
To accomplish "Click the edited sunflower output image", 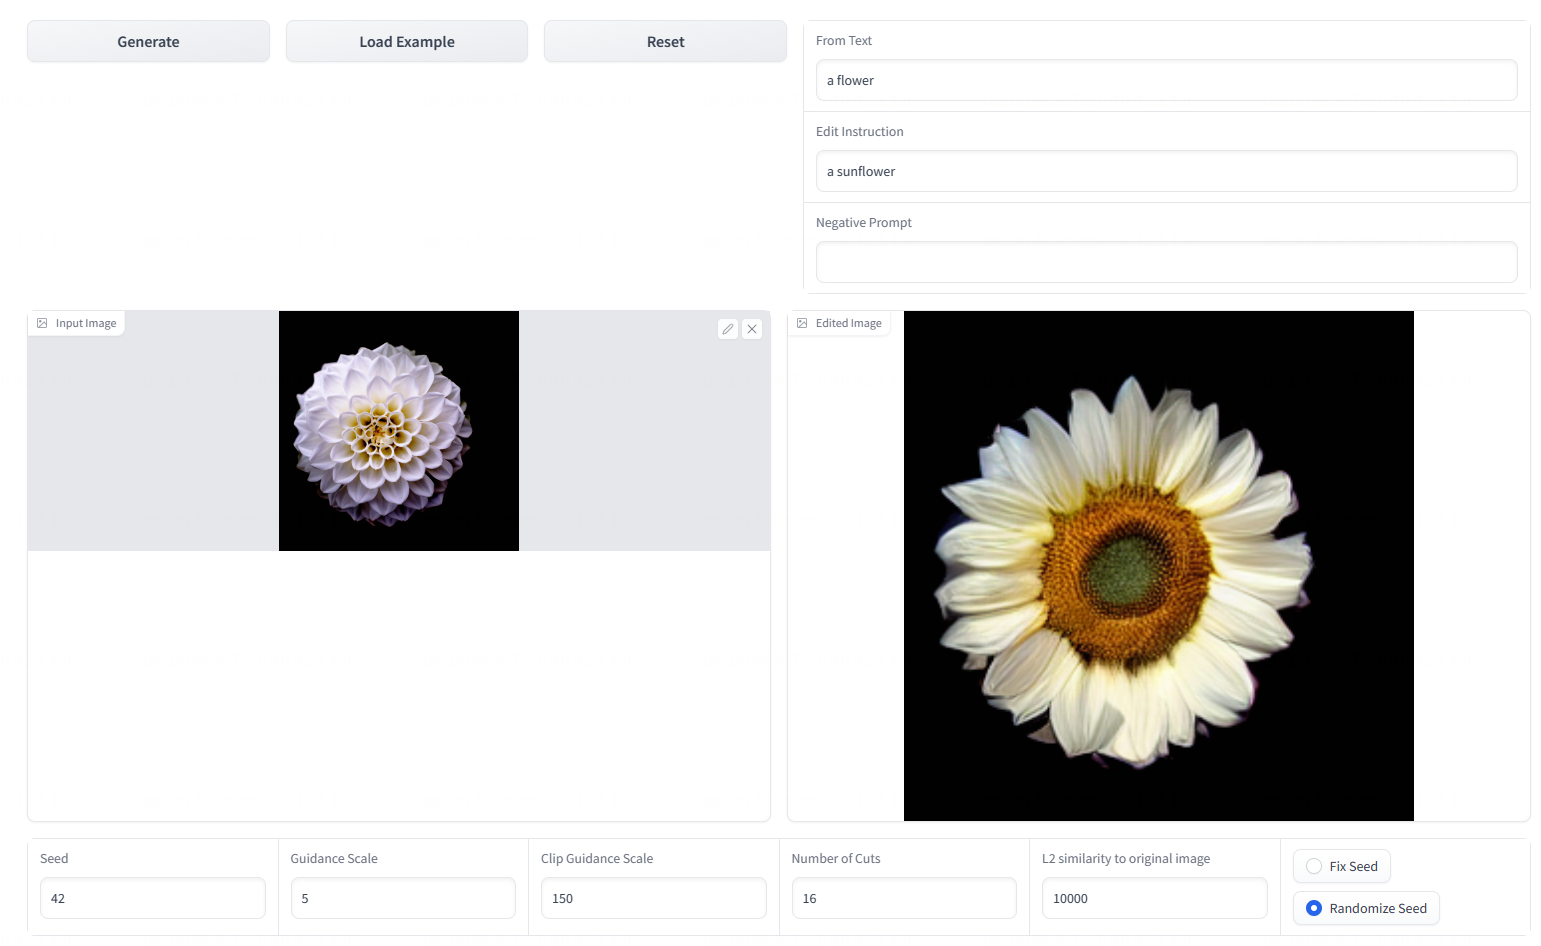I will [x=1159, y=566].
